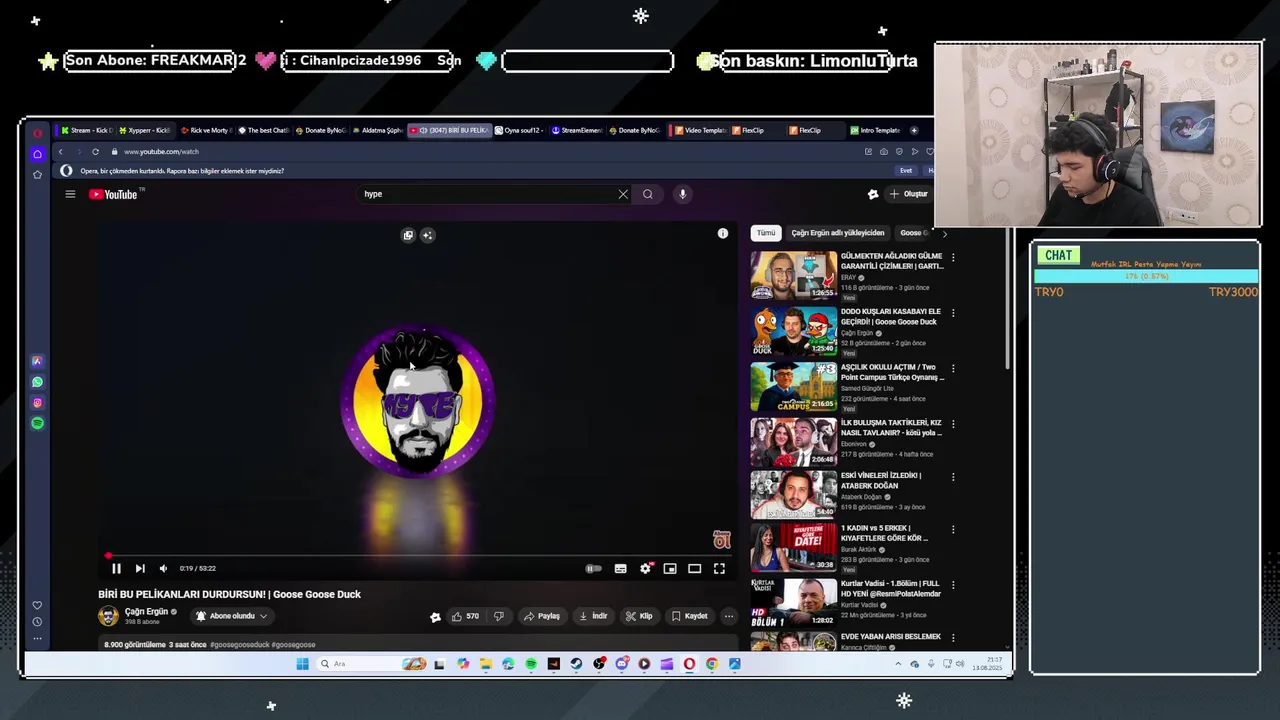Select the Tümü filter chip
This screenshot has width=1280, height=720.
point(766,233)
